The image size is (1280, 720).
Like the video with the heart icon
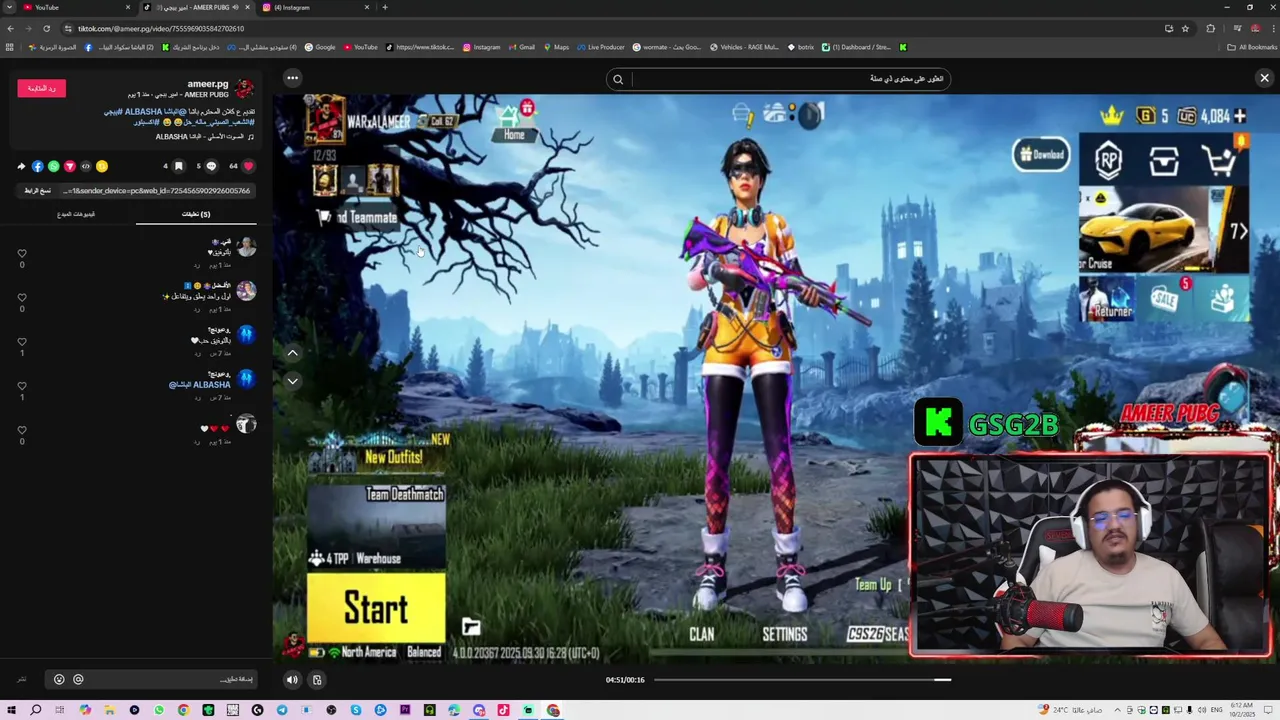coord(249,166)
